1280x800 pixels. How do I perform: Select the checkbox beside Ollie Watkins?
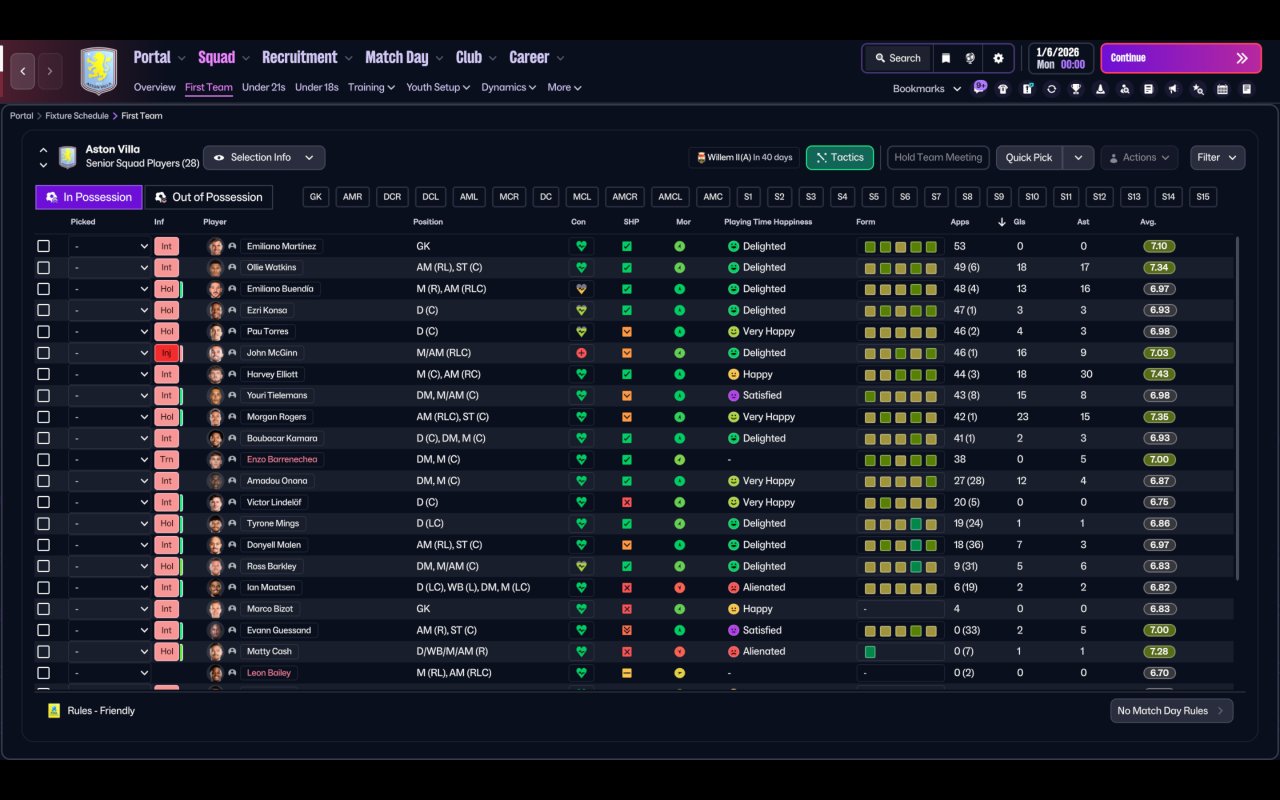coord(43,268)
